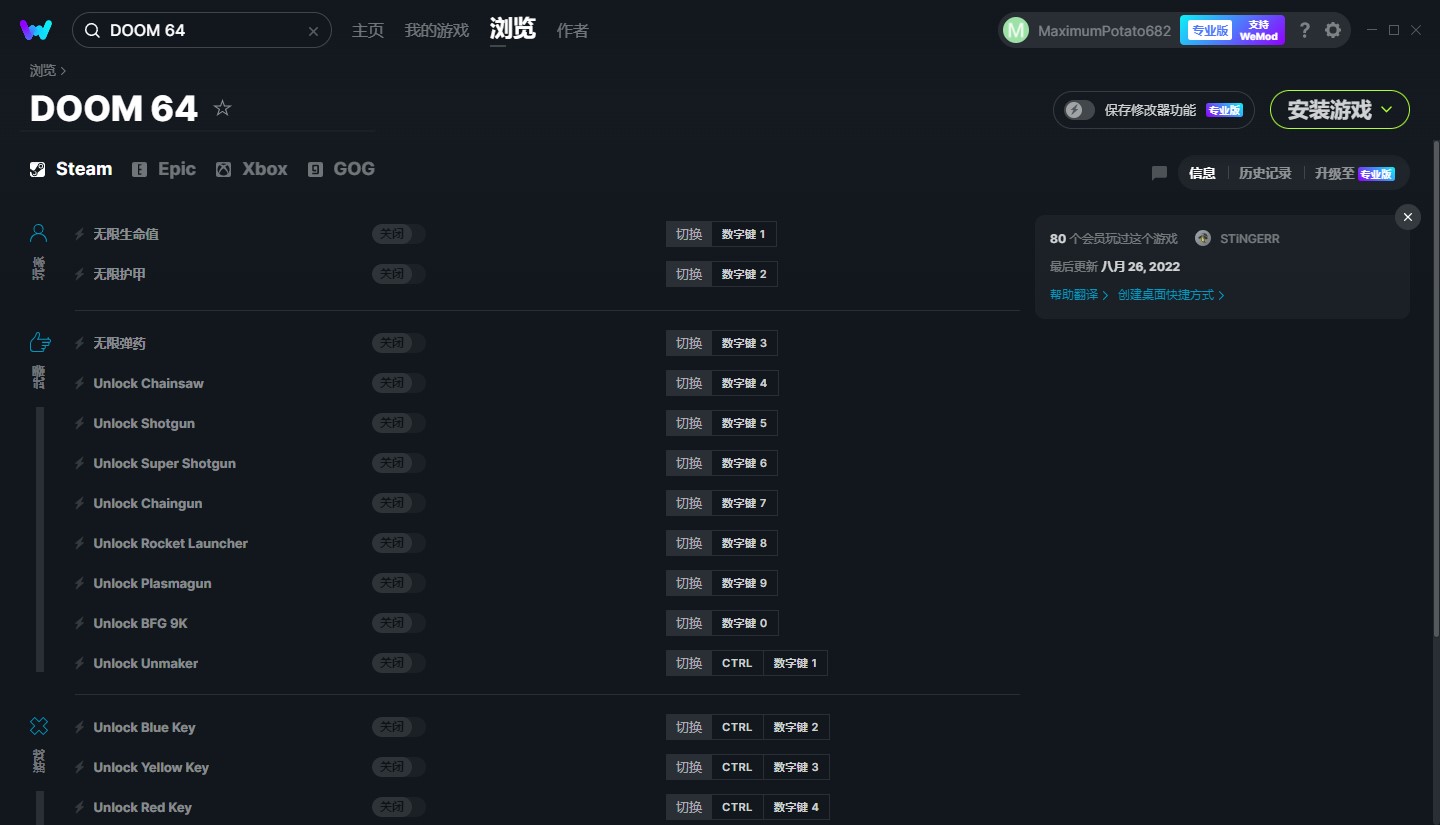
Task: Click 数字键 4 hotkey for Unlock Chainsaw
Action: (x=744, y=383)
